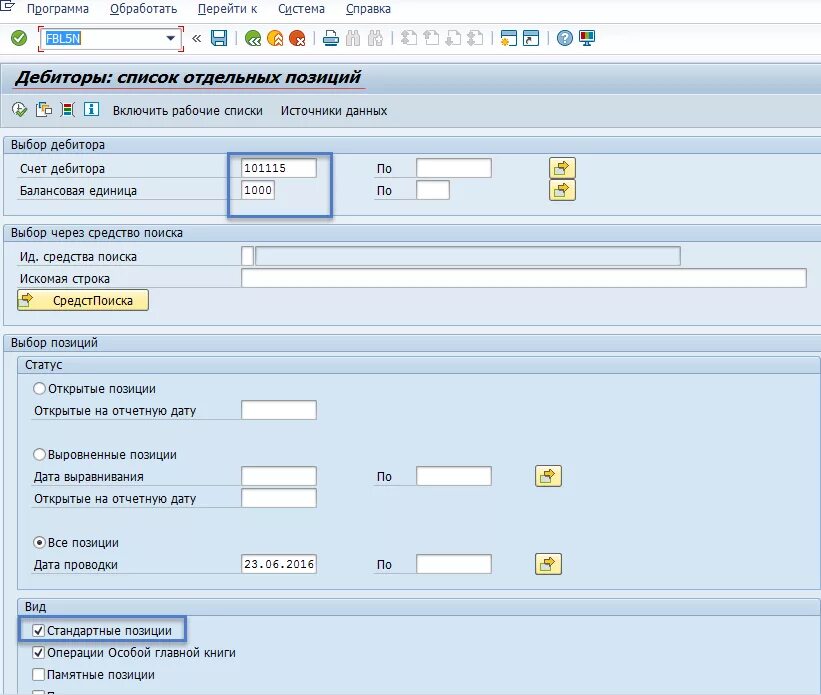This screenshot has height=695, width=821.
Task: Open the transaction code dropdown arrow
Action: [170, 38]
